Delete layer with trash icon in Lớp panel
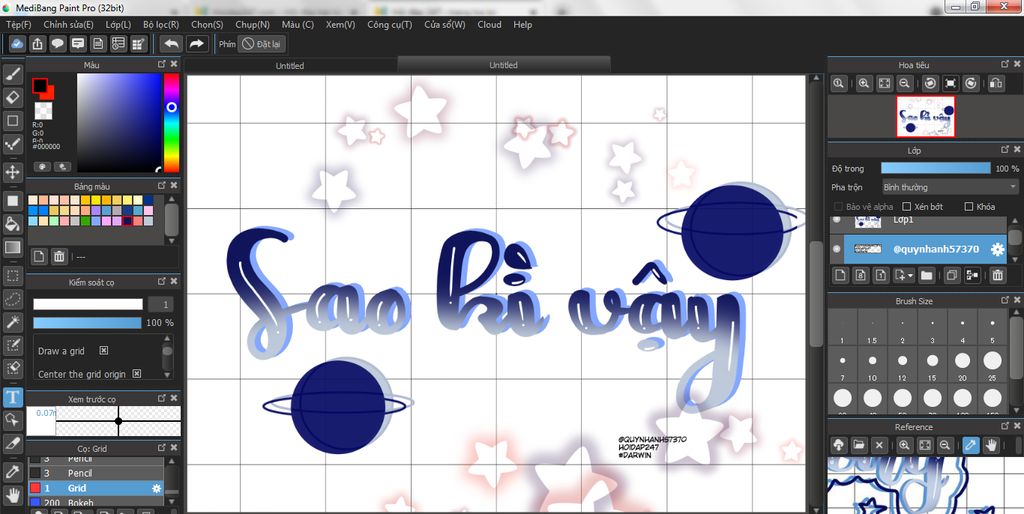 pyautogui.click(x=997, y=275)
